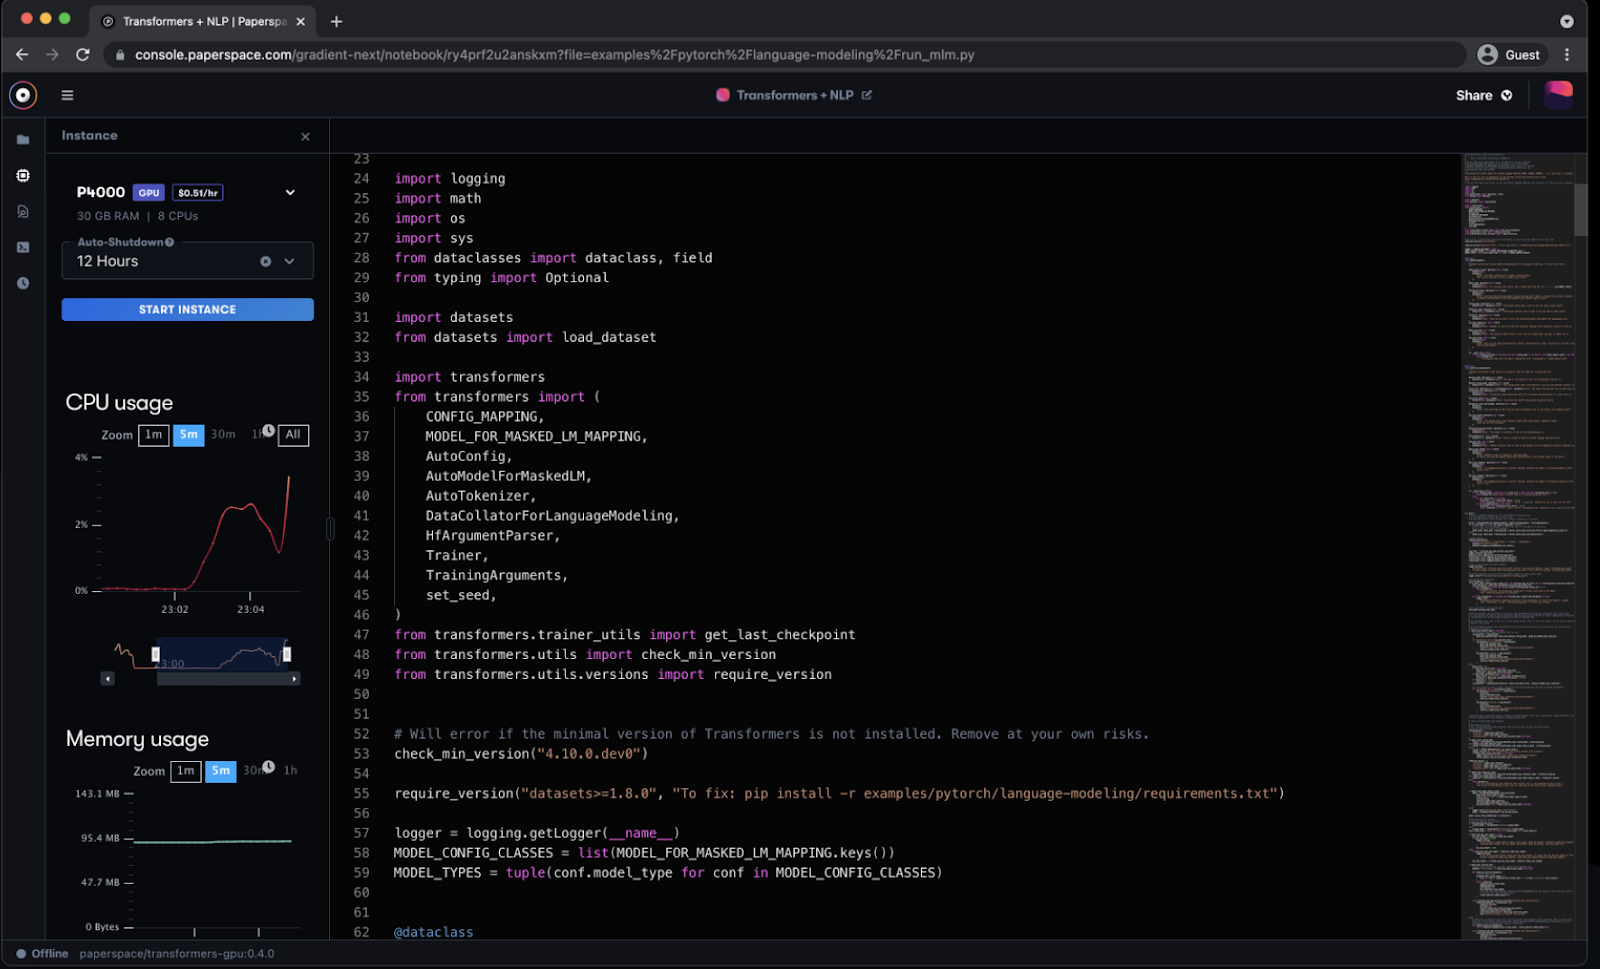Screen dimensions: 1600x969
Task: Select 1m zoom for Memory usage
Action: [185, 771]
